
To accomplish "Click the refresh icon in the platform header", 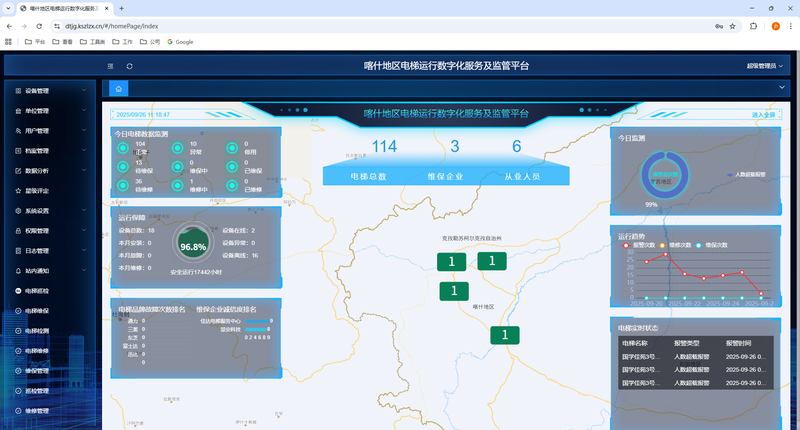I will click(129, 66).
